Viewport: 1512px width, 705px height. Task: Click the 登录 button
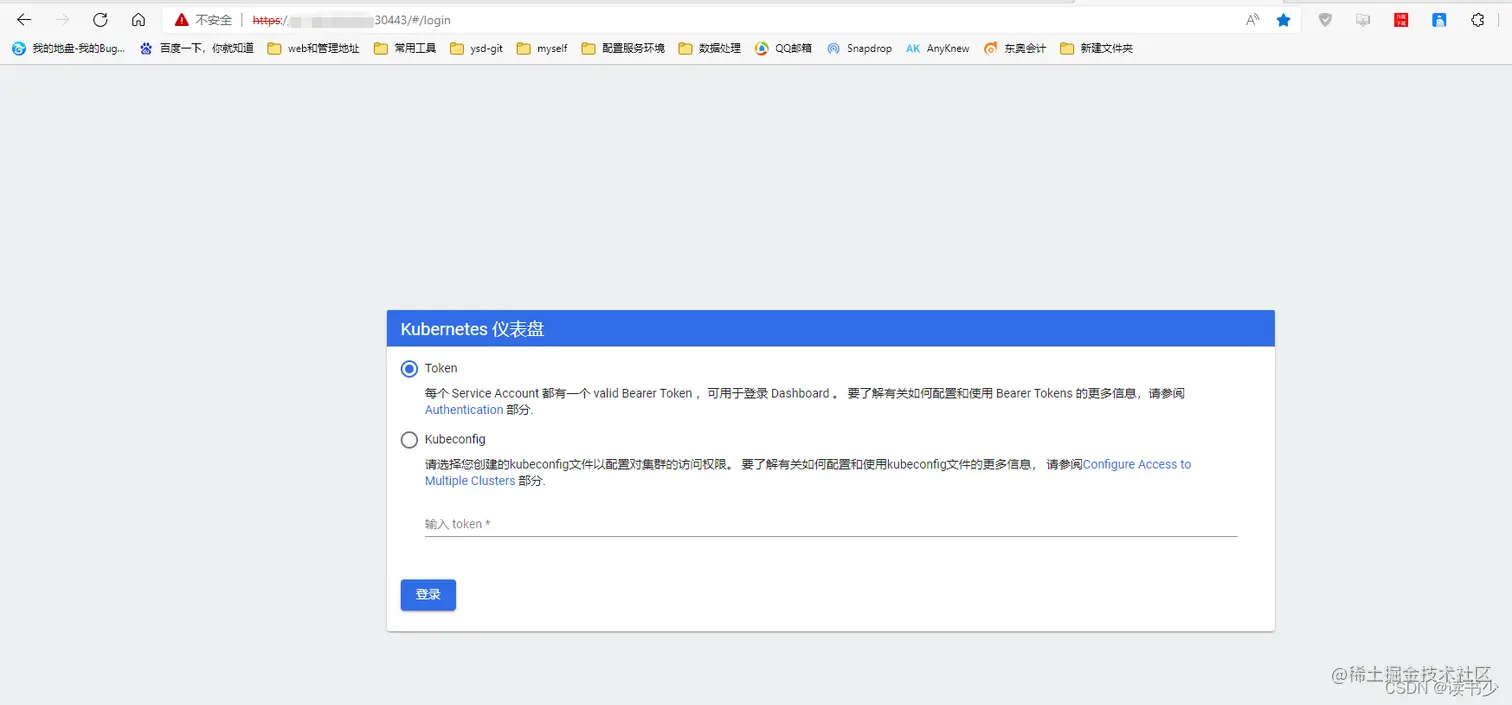[428, 594]
